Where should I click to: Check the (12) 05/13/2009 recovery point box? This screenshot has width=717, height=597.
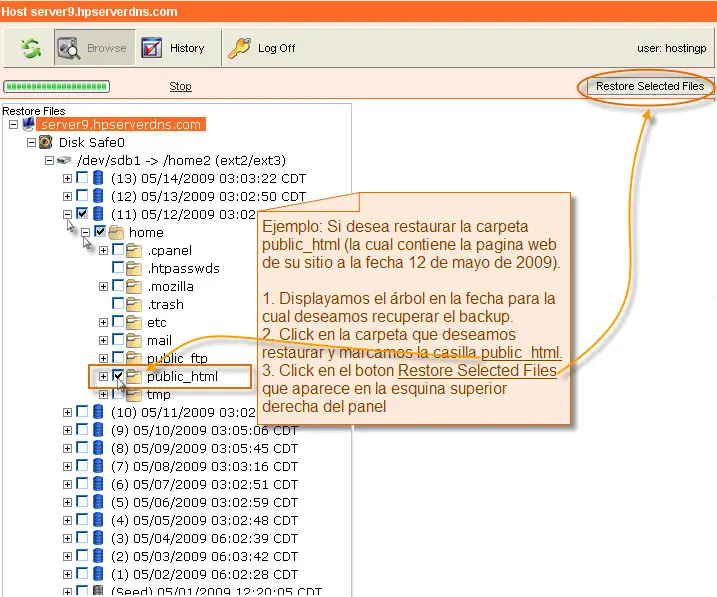82,195
